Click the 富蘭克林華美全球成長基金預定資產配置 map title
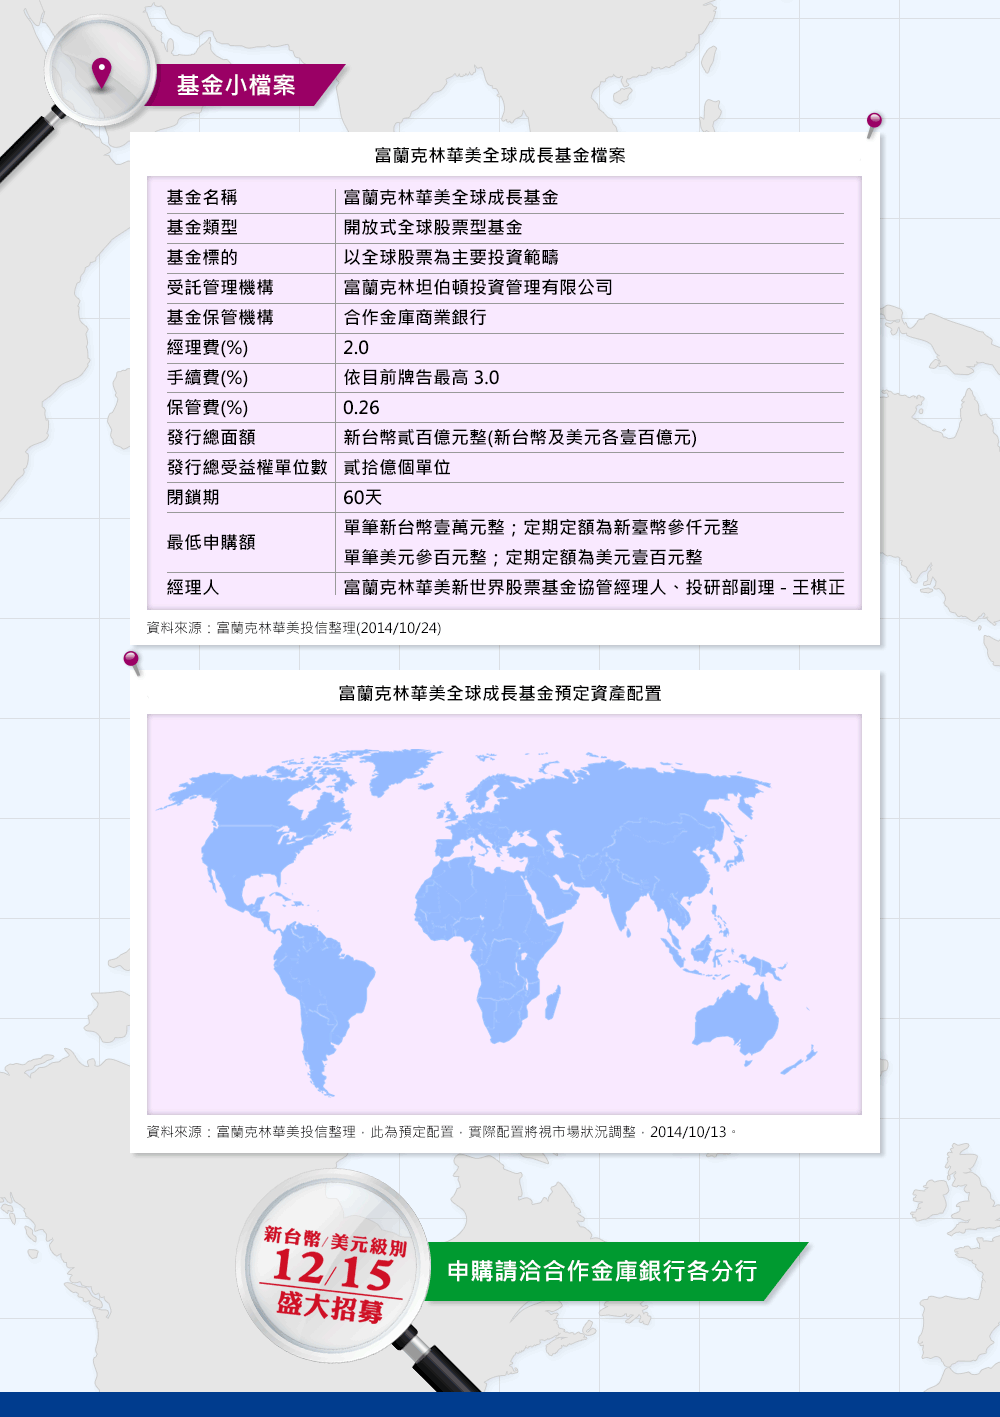The height and width of the screenshot is (1417, 1000). pyautogui.click(x=499, y=693)
